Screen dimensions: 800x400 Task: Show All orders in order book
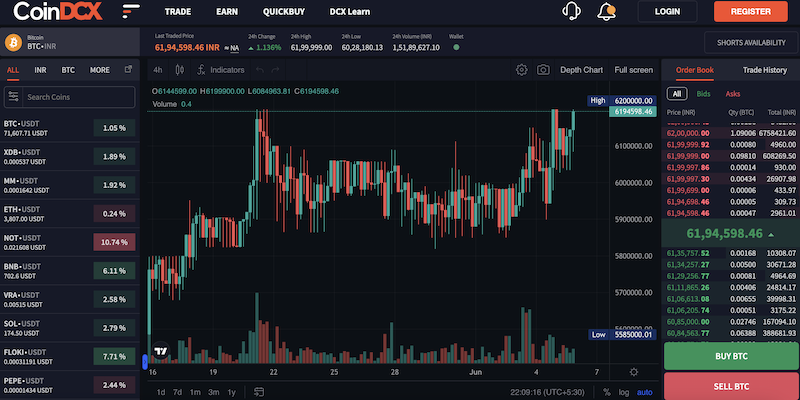(677, 94)
